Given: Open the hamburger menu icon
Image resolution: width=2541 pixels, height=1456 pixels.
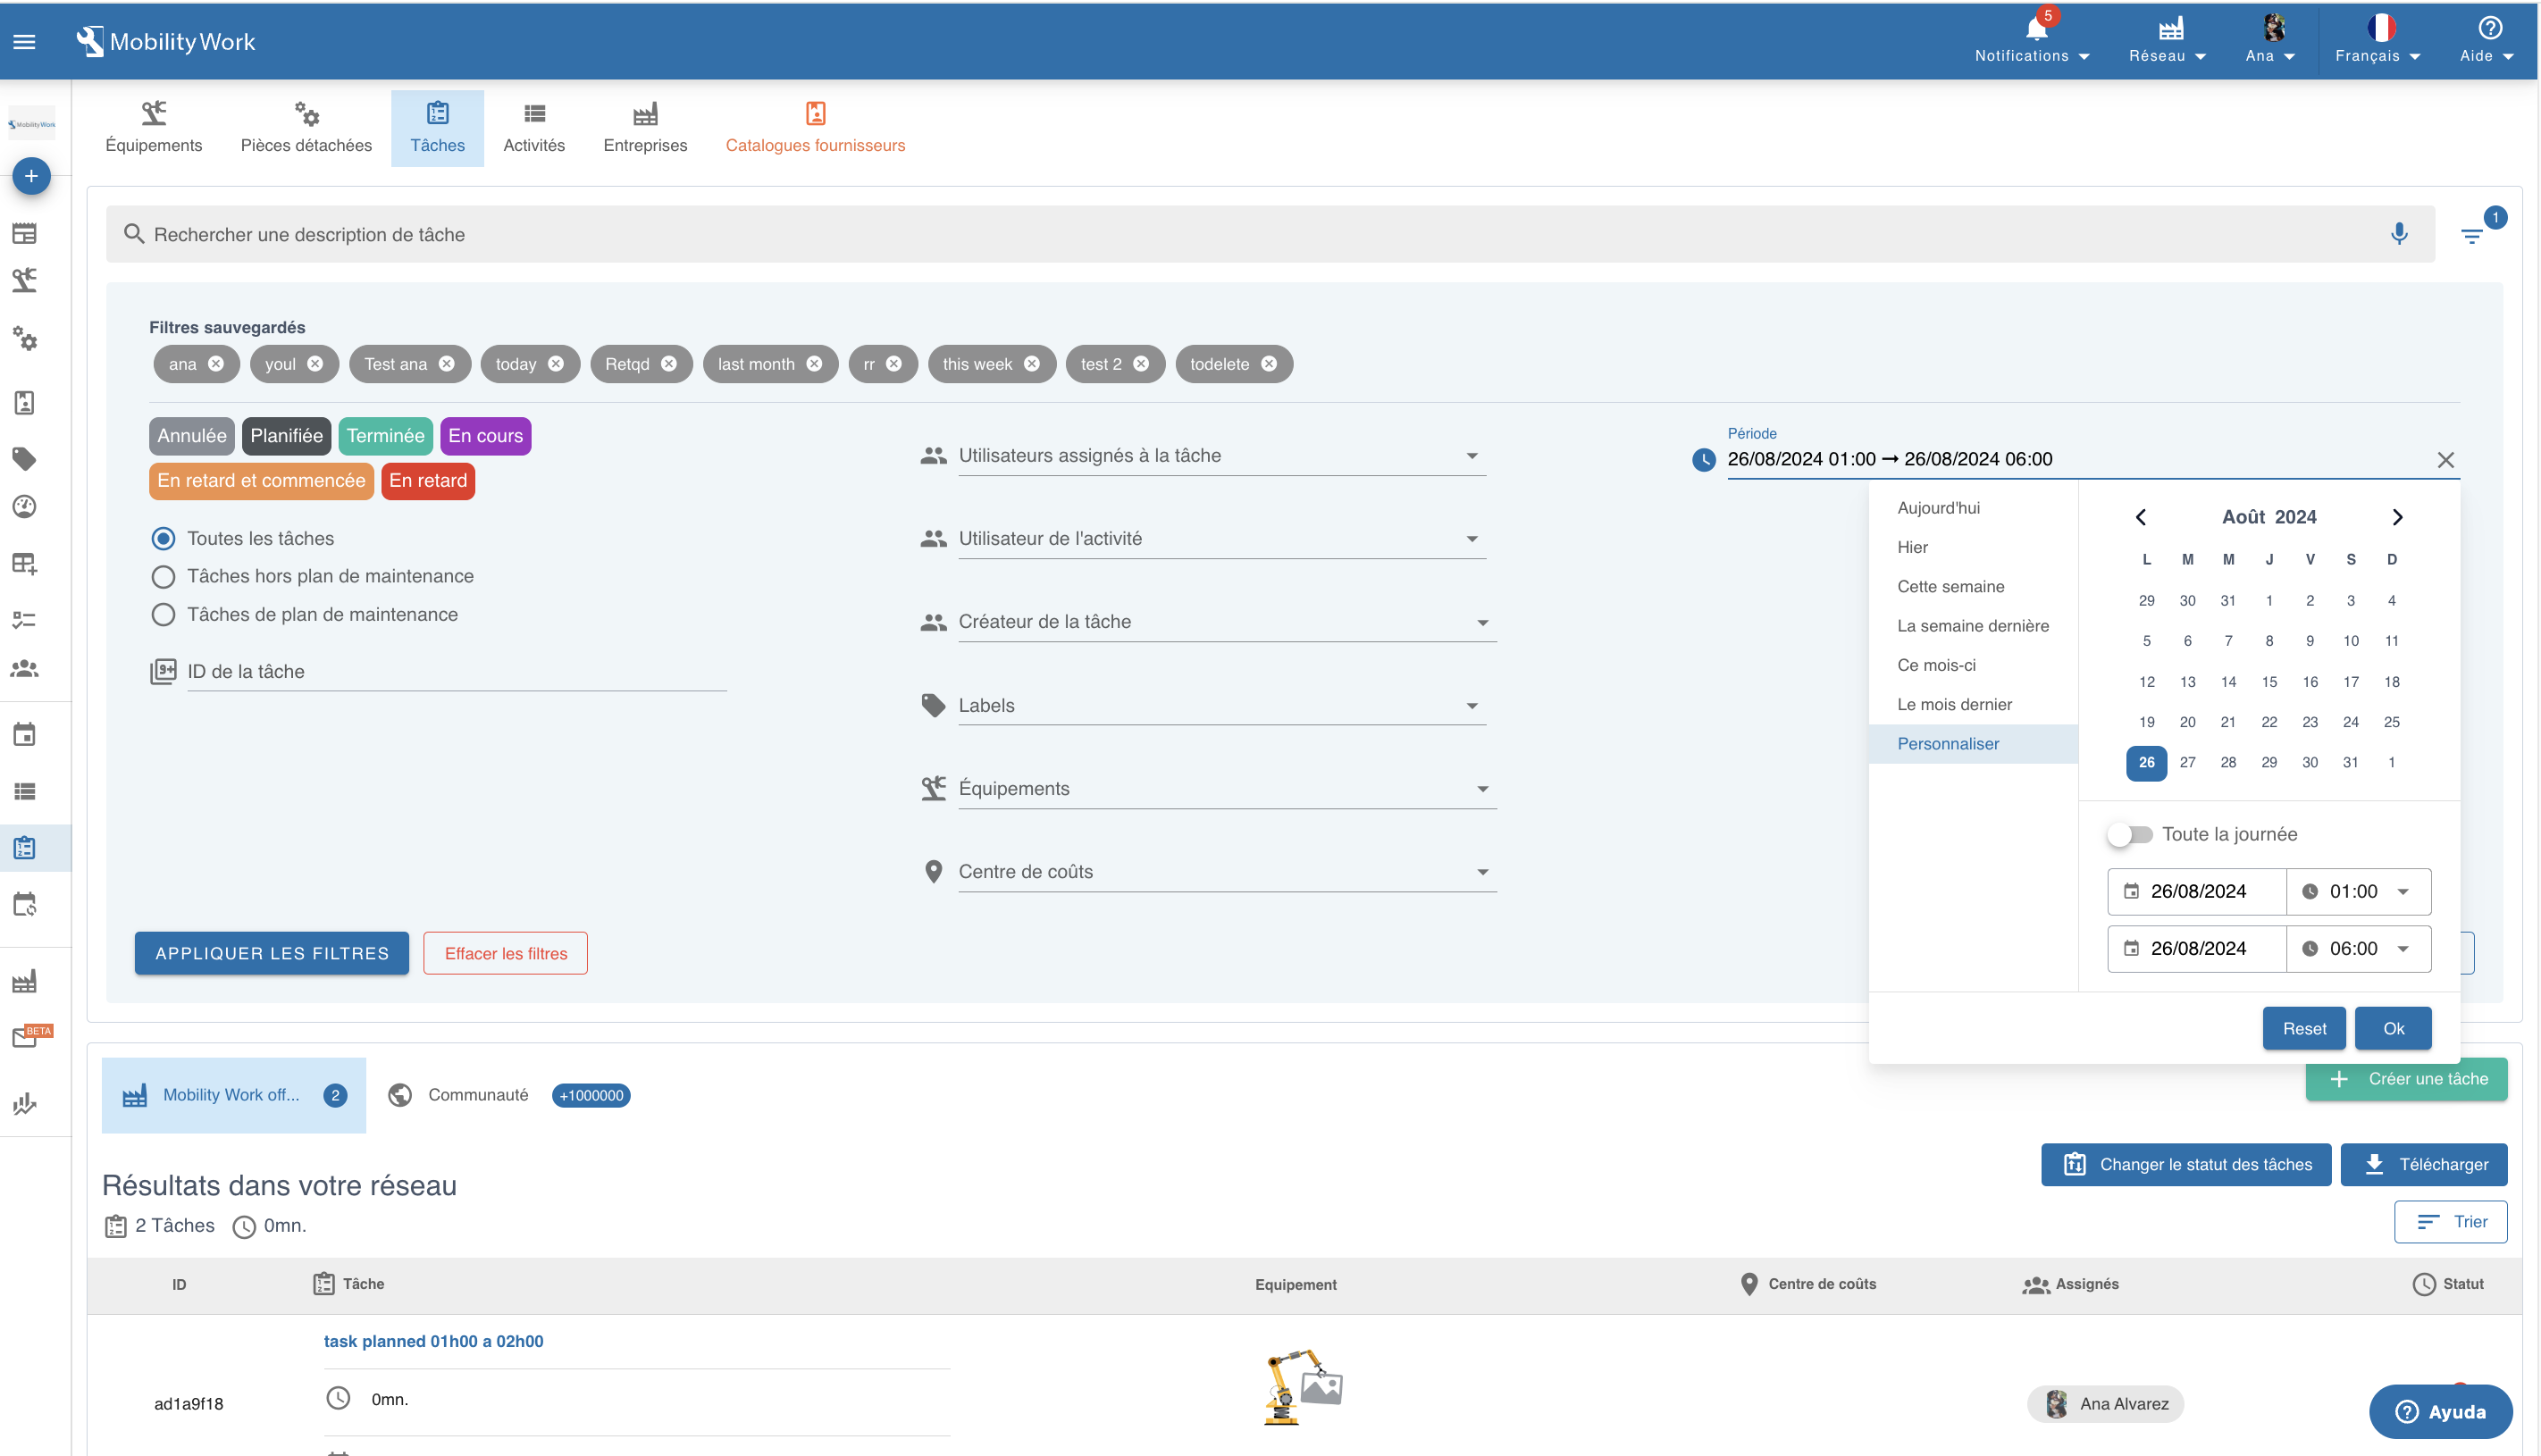Looking at the screenshot, I should point(24,42).
